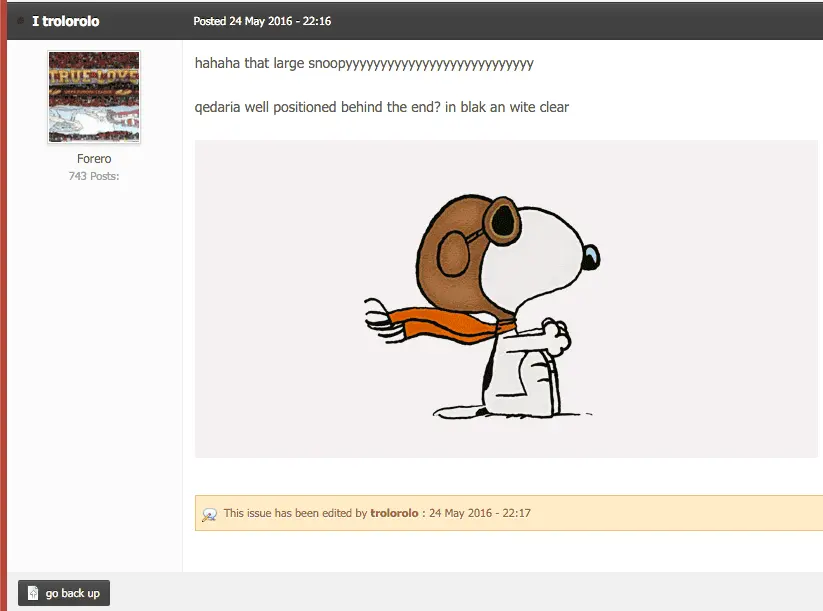The width and height of the screenshot is (823, 611).
Task: Click the edited timestamp 24 May 2016 - 22:17
Action: pos(480,513)
